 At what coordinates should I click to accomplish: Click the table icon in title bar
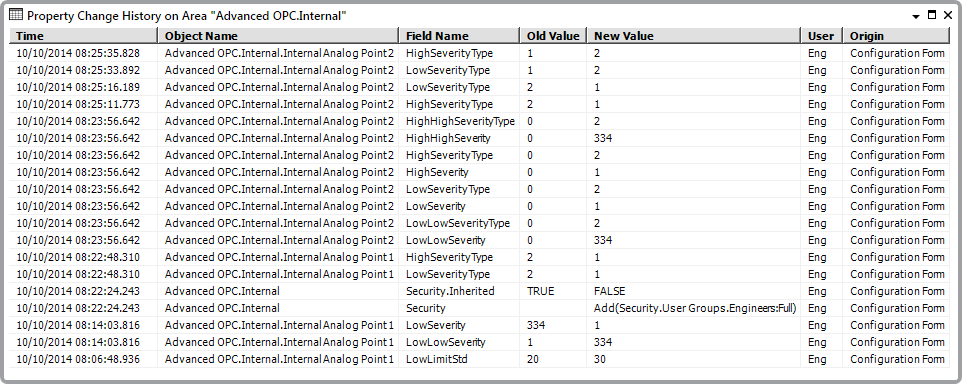(x=17, y=15)
